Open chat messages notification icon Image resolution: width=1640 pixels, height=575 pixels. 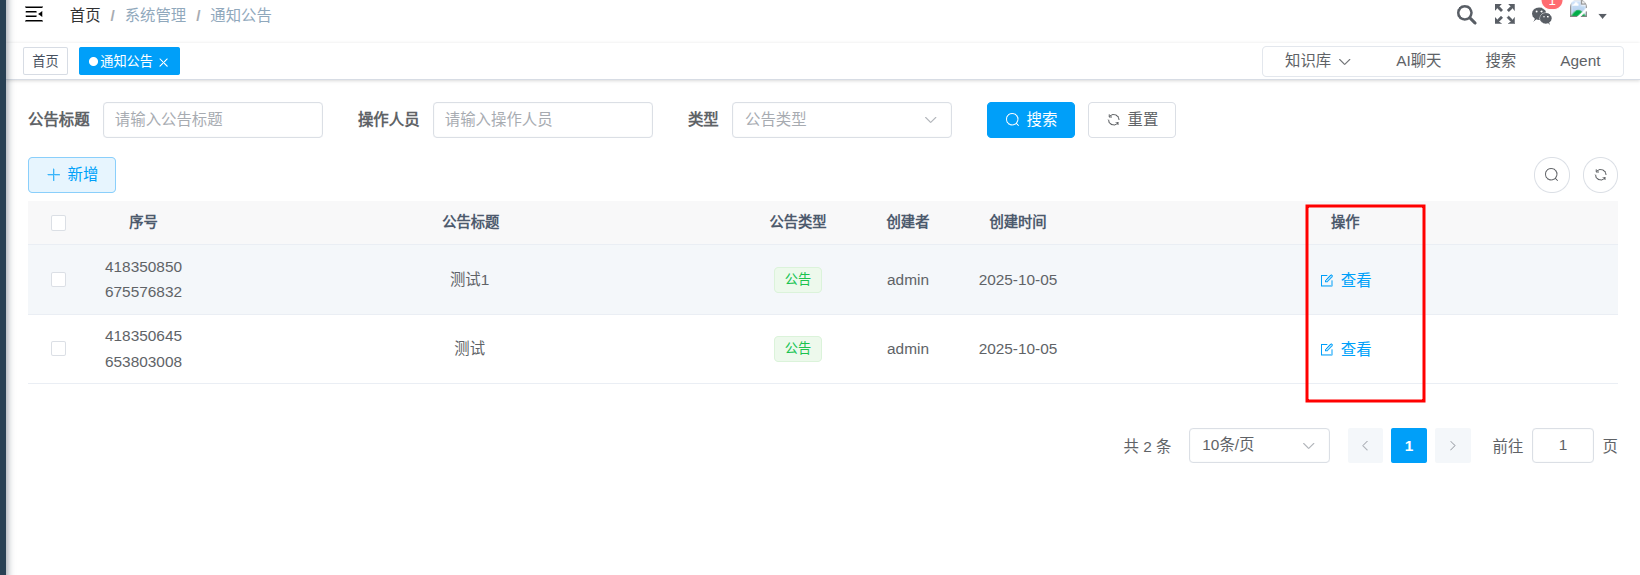pos(1542,15)
